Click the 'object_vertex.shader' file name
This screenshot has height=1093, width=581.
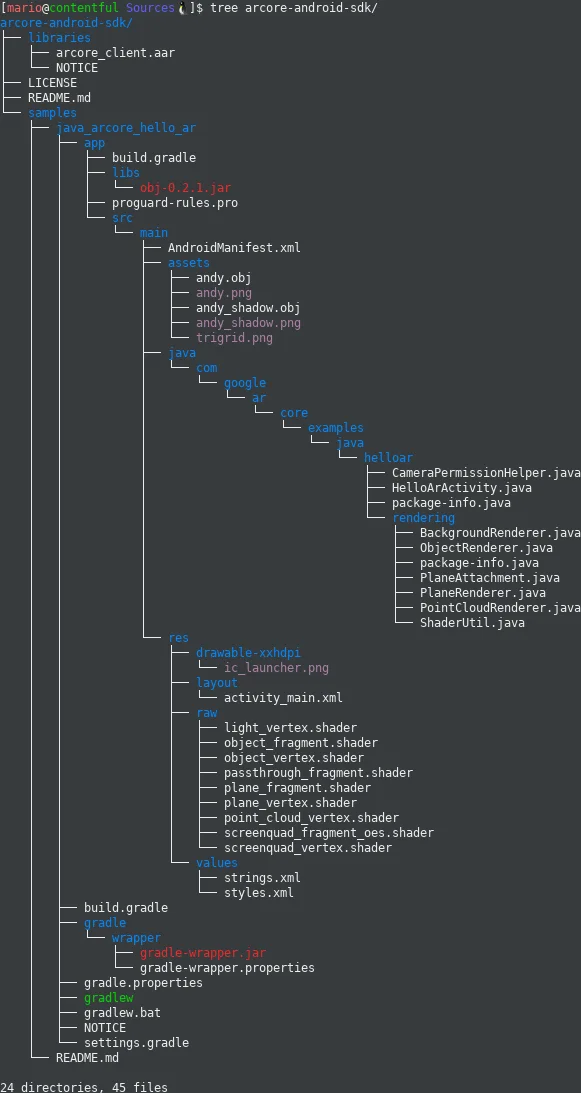[294, 759]
